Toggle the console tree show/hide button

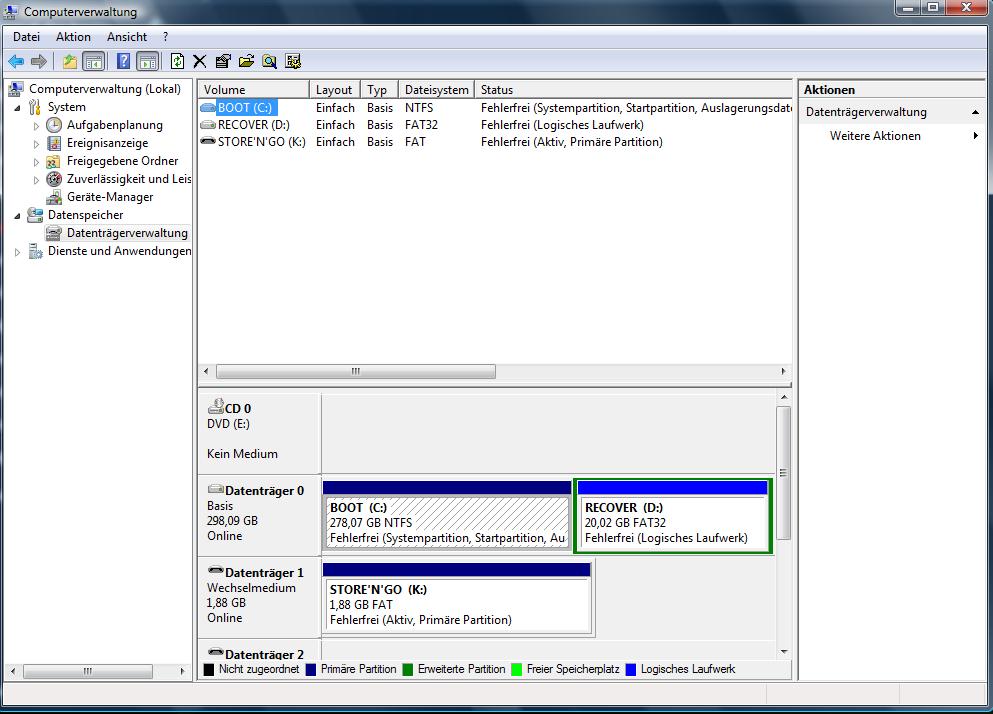93,61
